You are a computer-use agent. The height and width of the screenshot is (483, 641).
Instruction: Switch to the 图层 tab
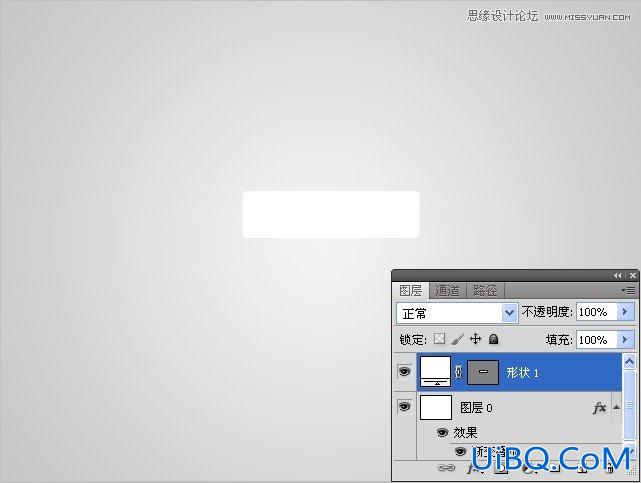point(410,291)
